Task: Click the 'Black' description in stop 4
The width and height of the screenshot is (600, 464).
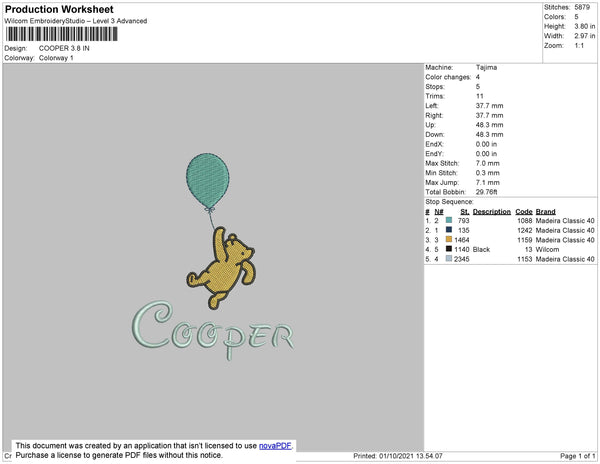Action: coord(481,249)
